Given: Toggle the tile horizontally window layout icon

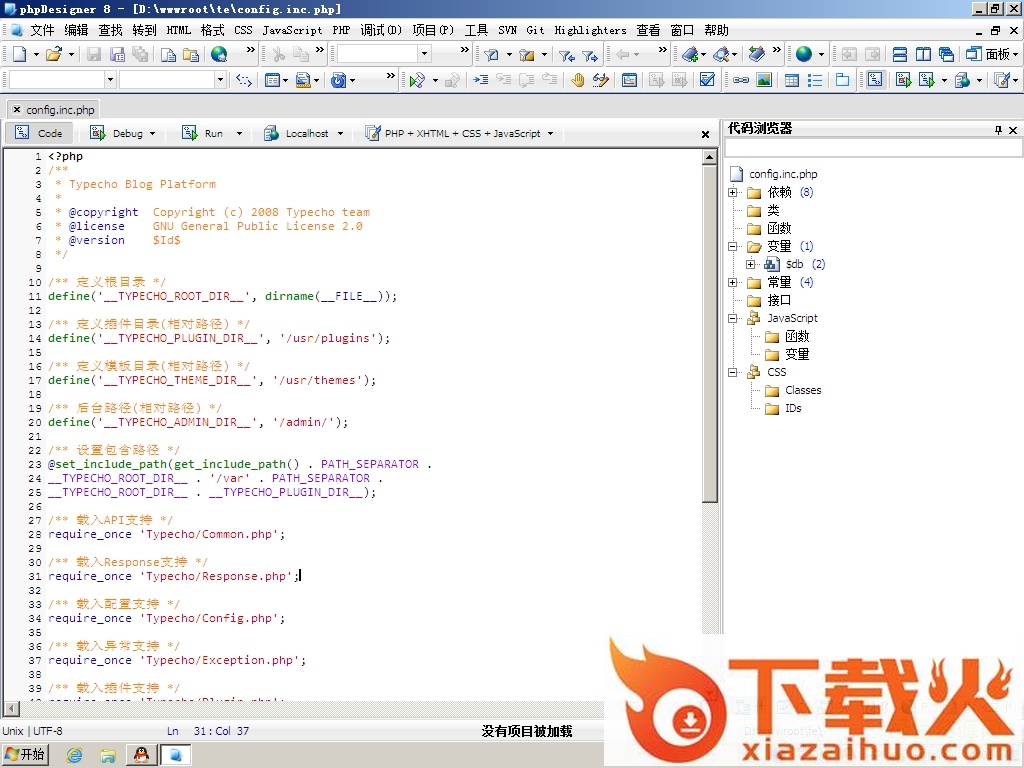Looking at the screenshot, I should click(899, 54).
